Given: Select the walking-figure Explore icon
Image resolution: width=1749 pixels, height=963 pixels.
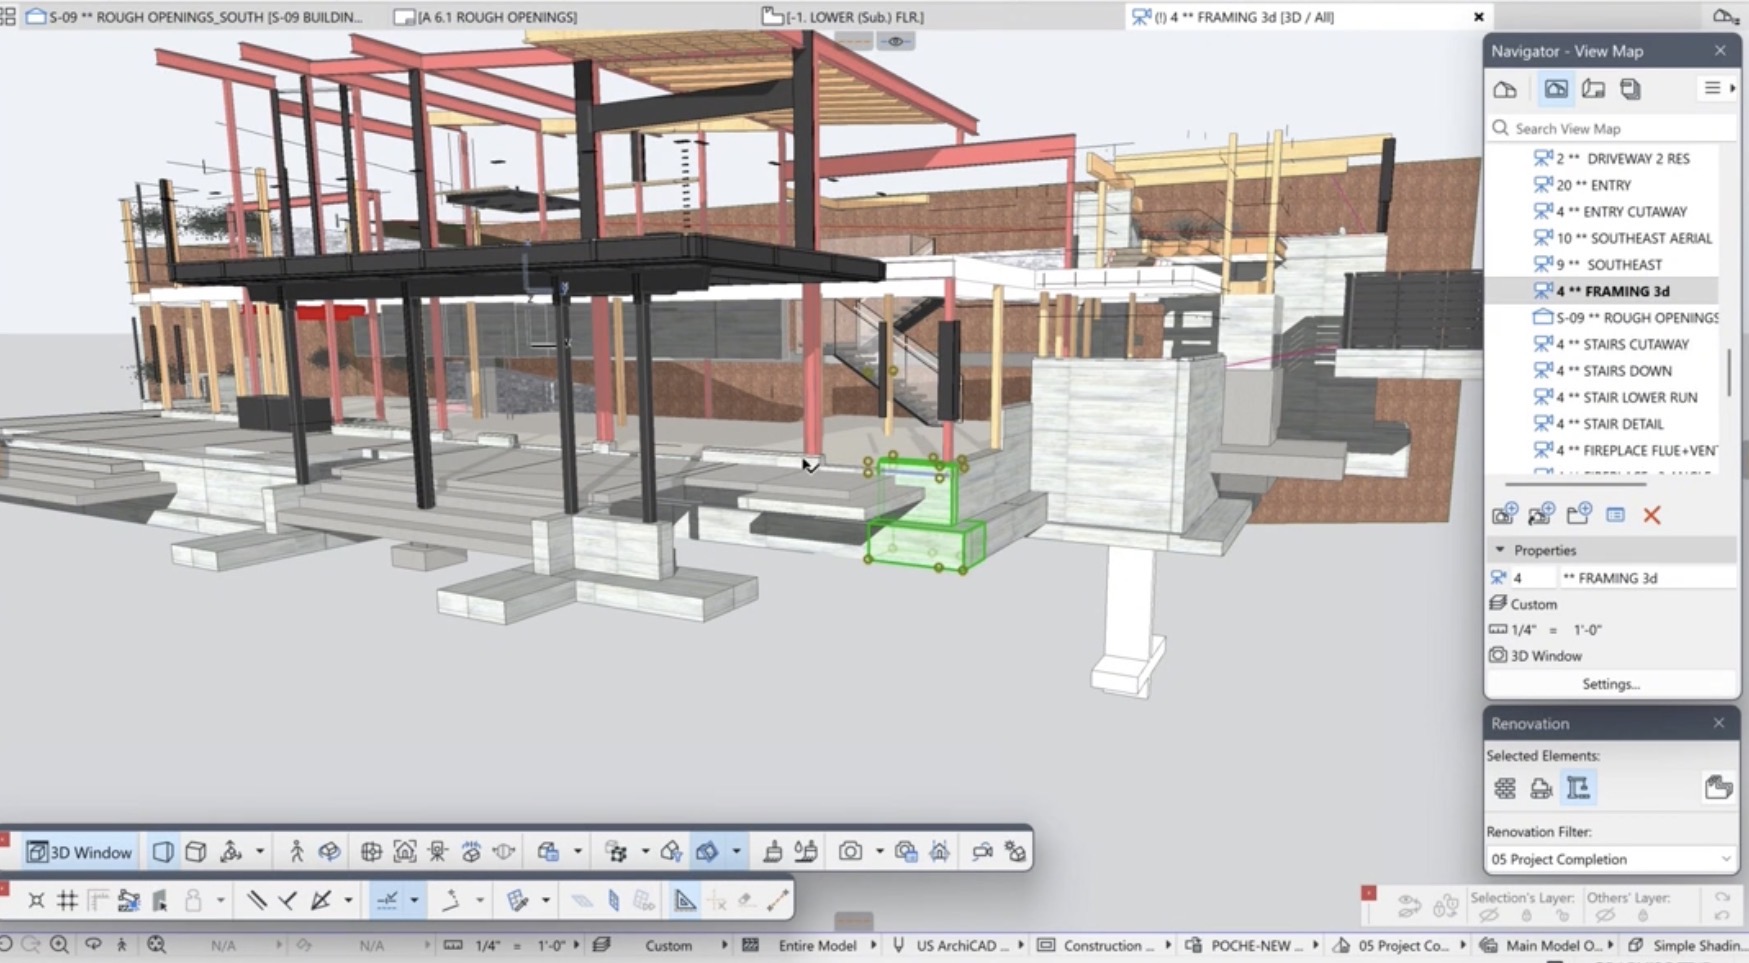Looking at the screenshot, I should point(296,852).
